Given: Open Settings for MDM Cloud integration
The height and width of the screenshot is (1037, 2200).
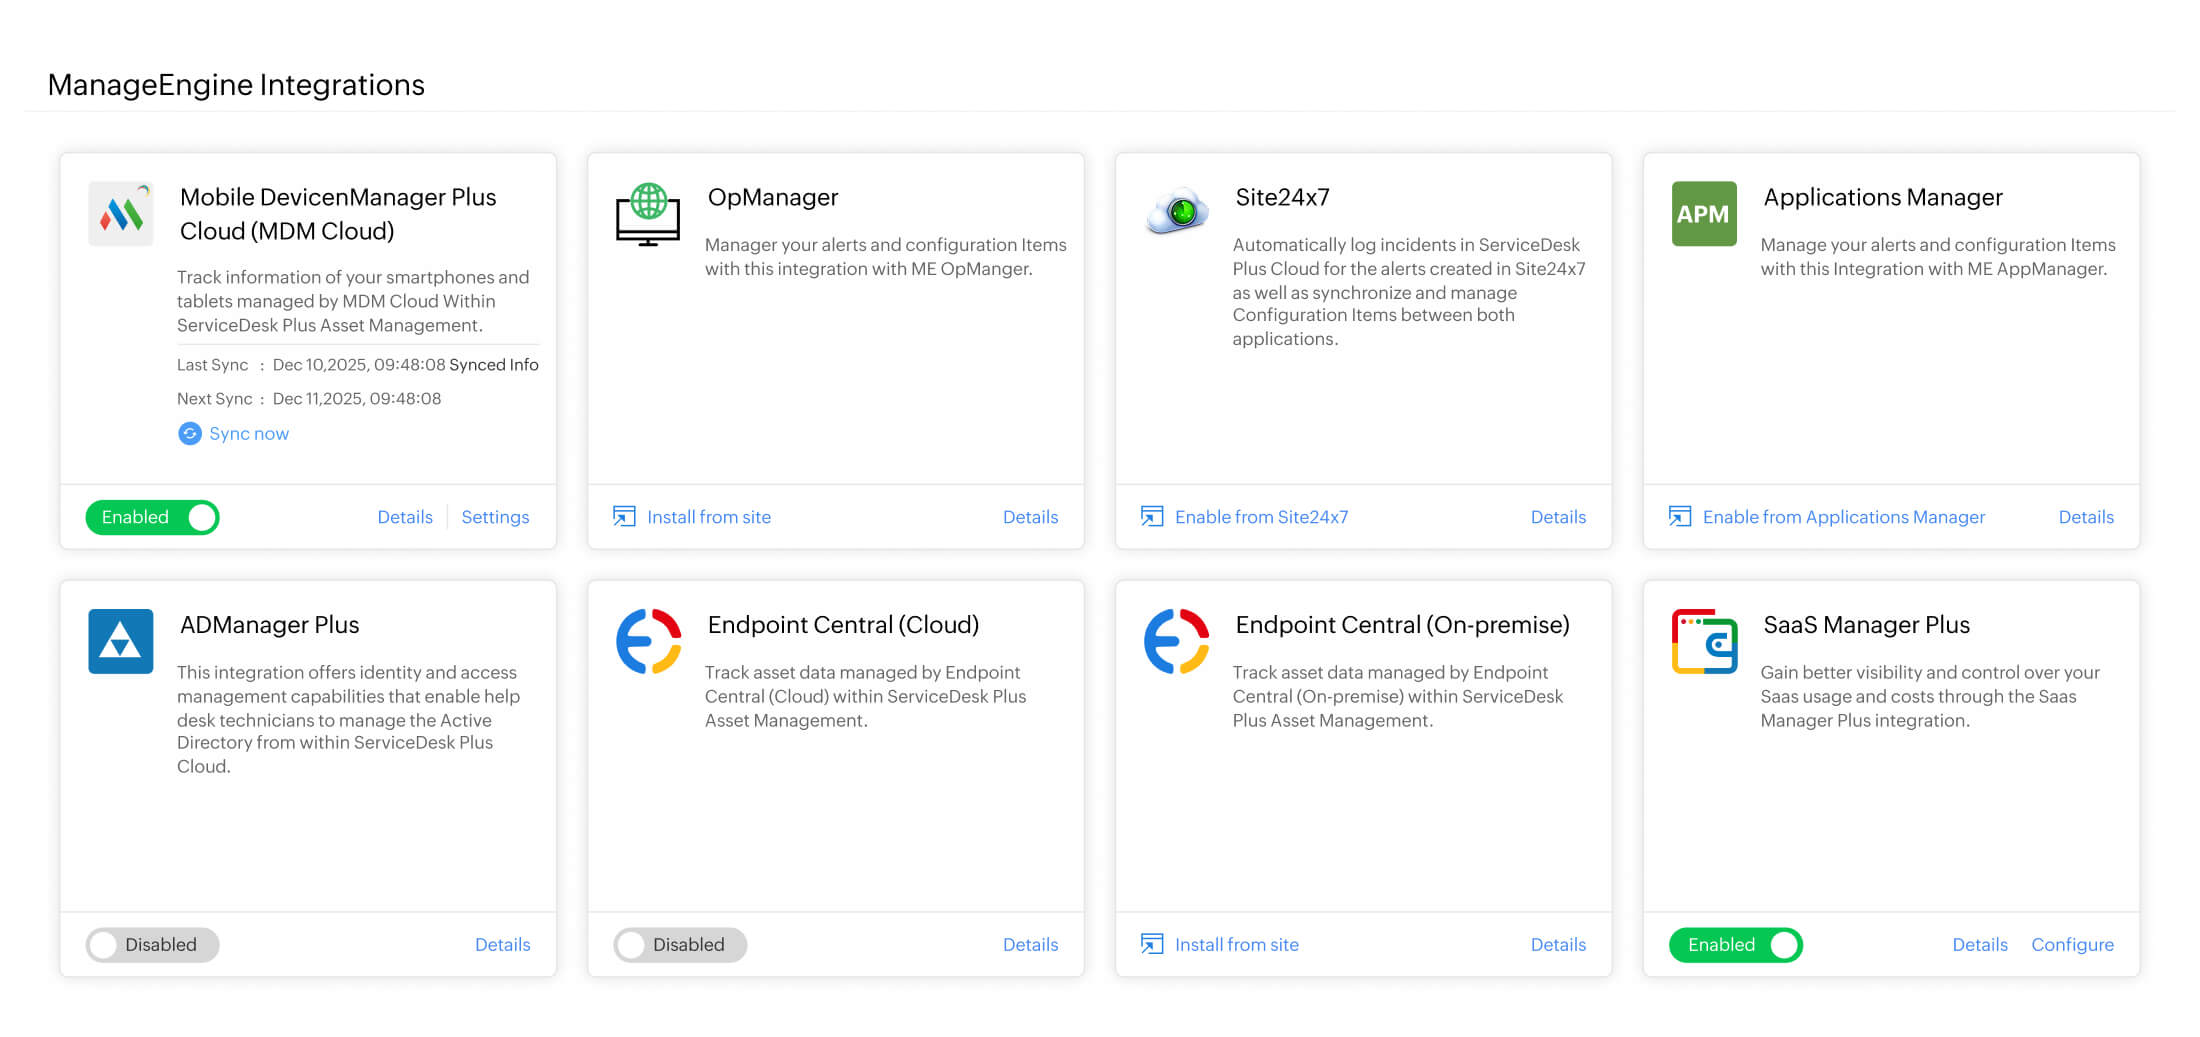Looking at the screenshot, I should (x=495, y=516).
